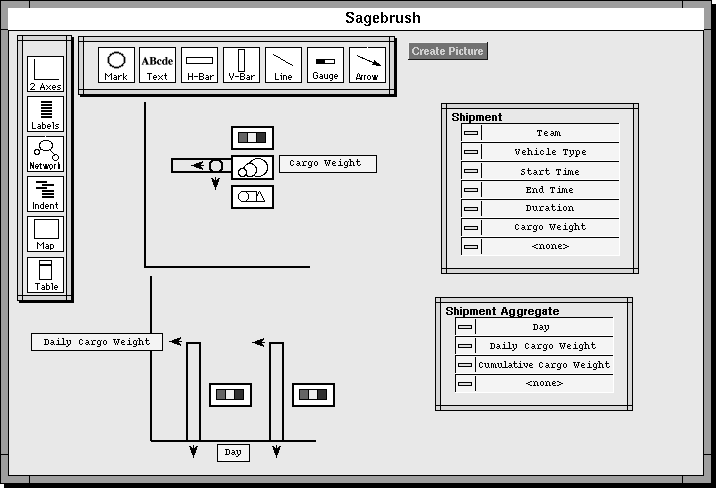Select the Mark tool with circle icon
717x488 pixels.
click(x=116, y=65)
